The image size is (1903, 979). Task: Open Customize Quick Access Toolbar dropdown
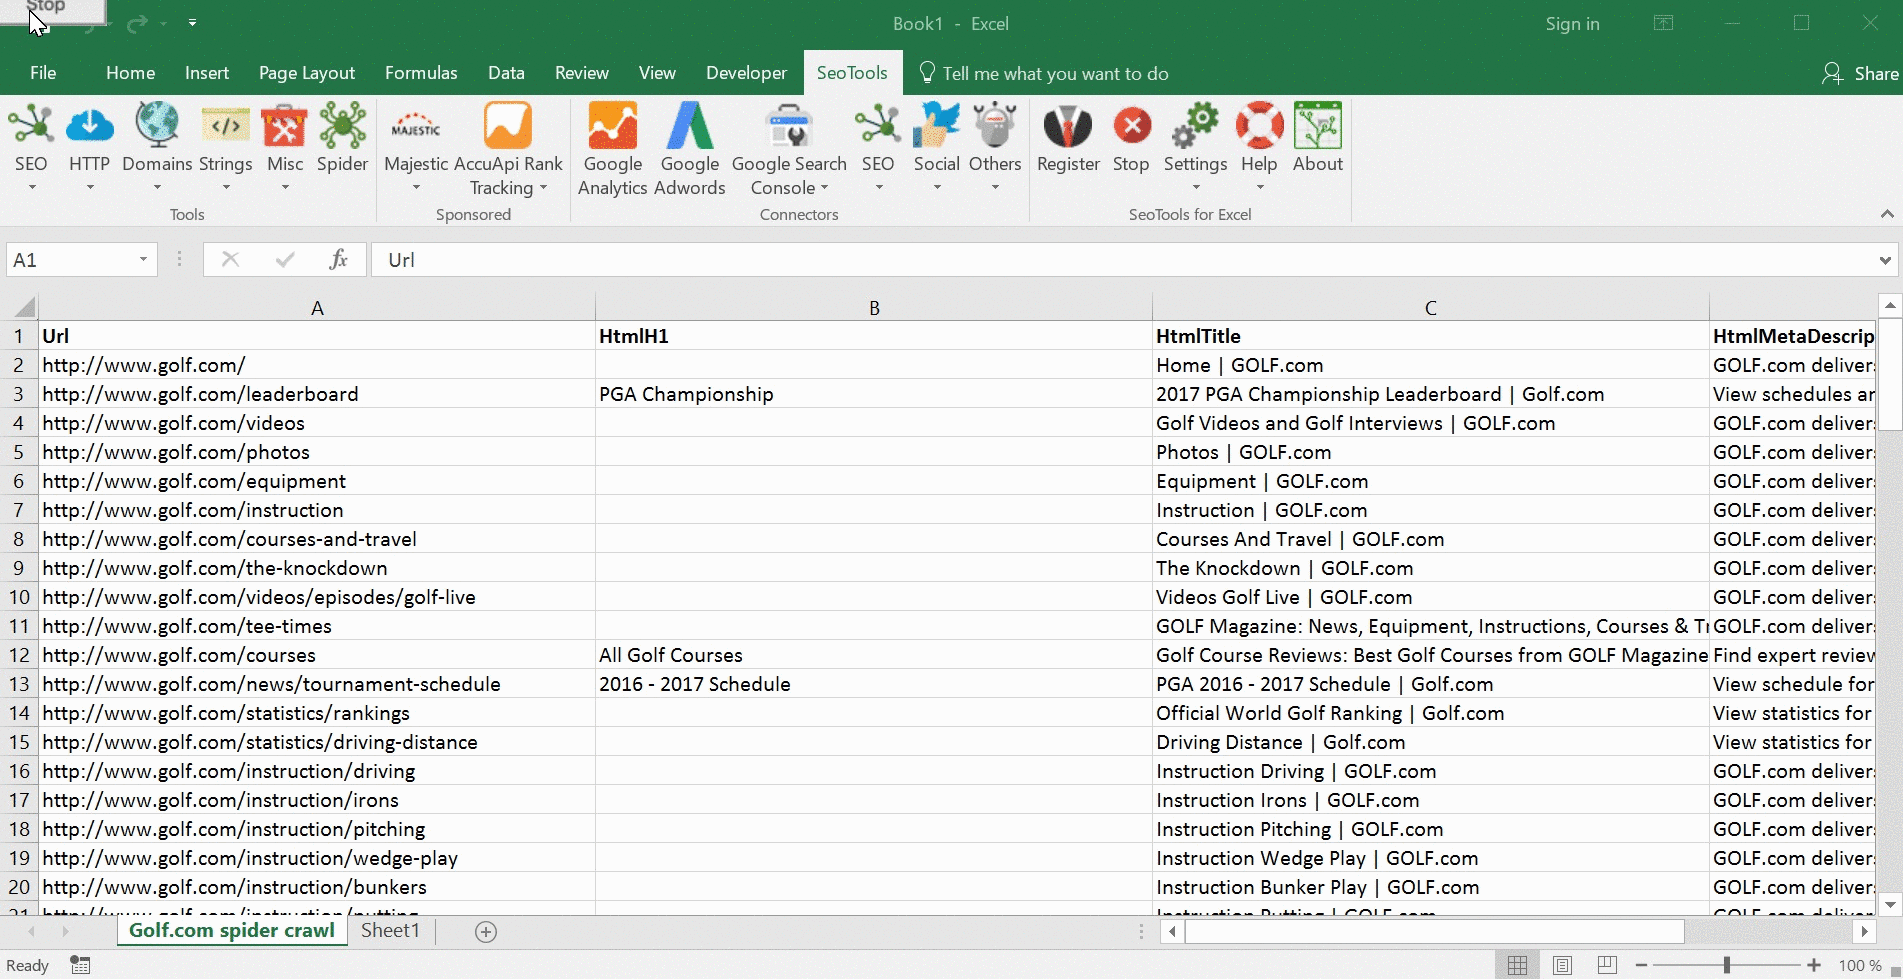(192, 23)
